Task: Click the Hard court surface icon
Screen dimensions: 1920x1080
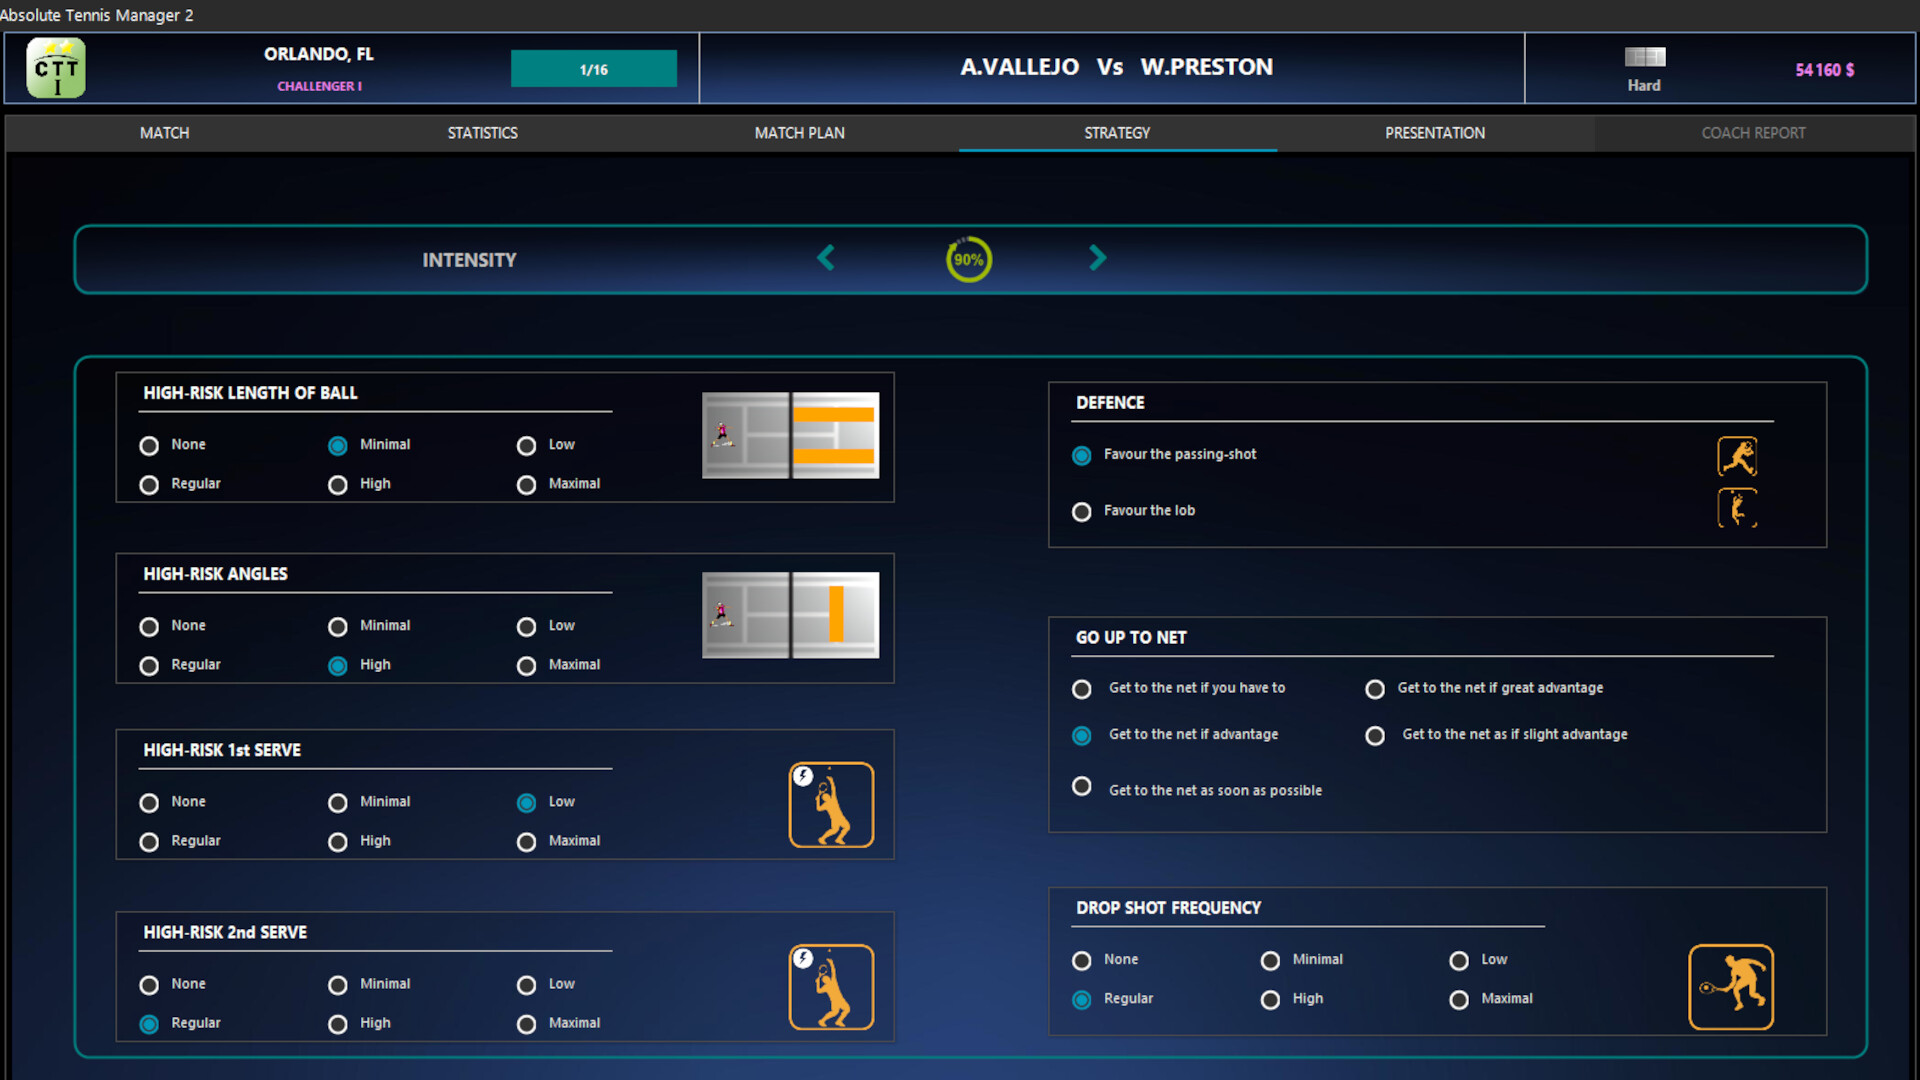Action: click(1644, 58)
